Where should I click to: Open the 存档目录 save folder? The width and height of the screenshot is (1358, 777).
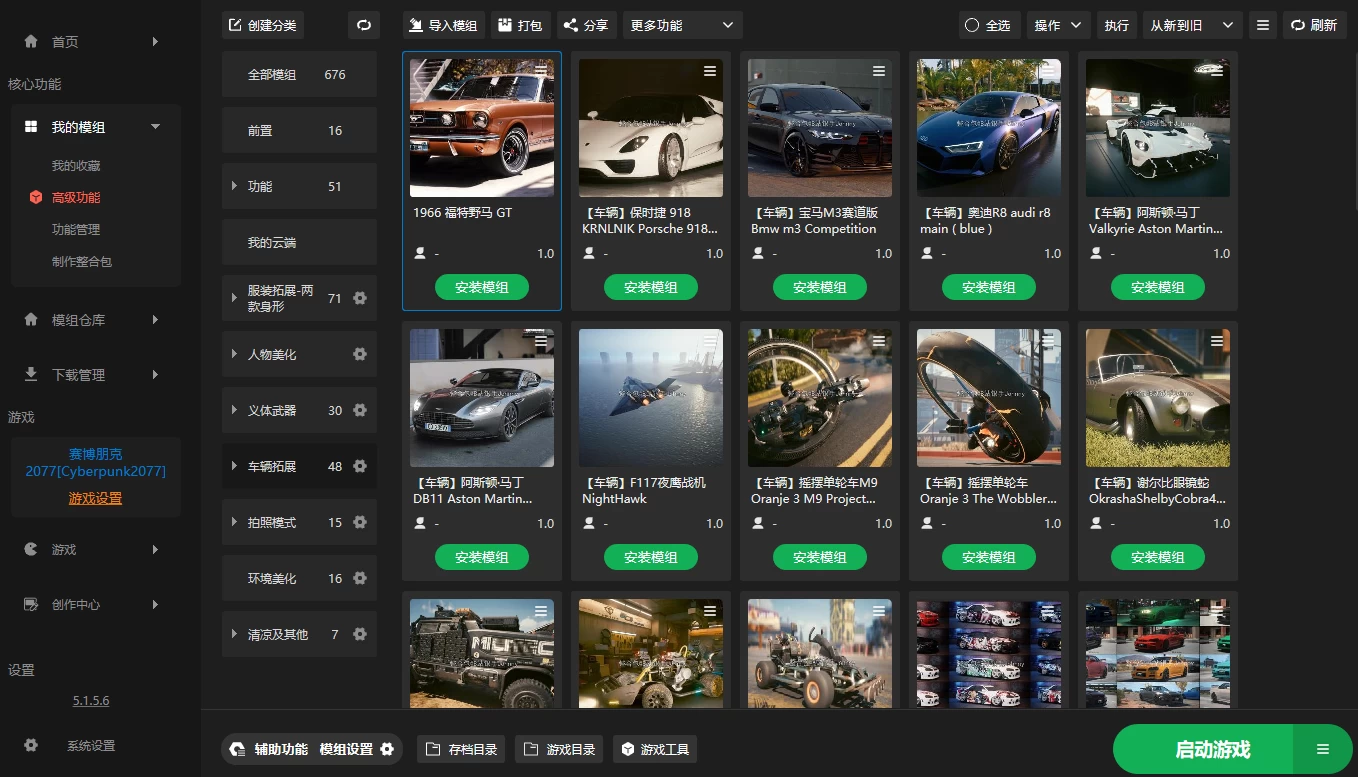pos(461,749)
